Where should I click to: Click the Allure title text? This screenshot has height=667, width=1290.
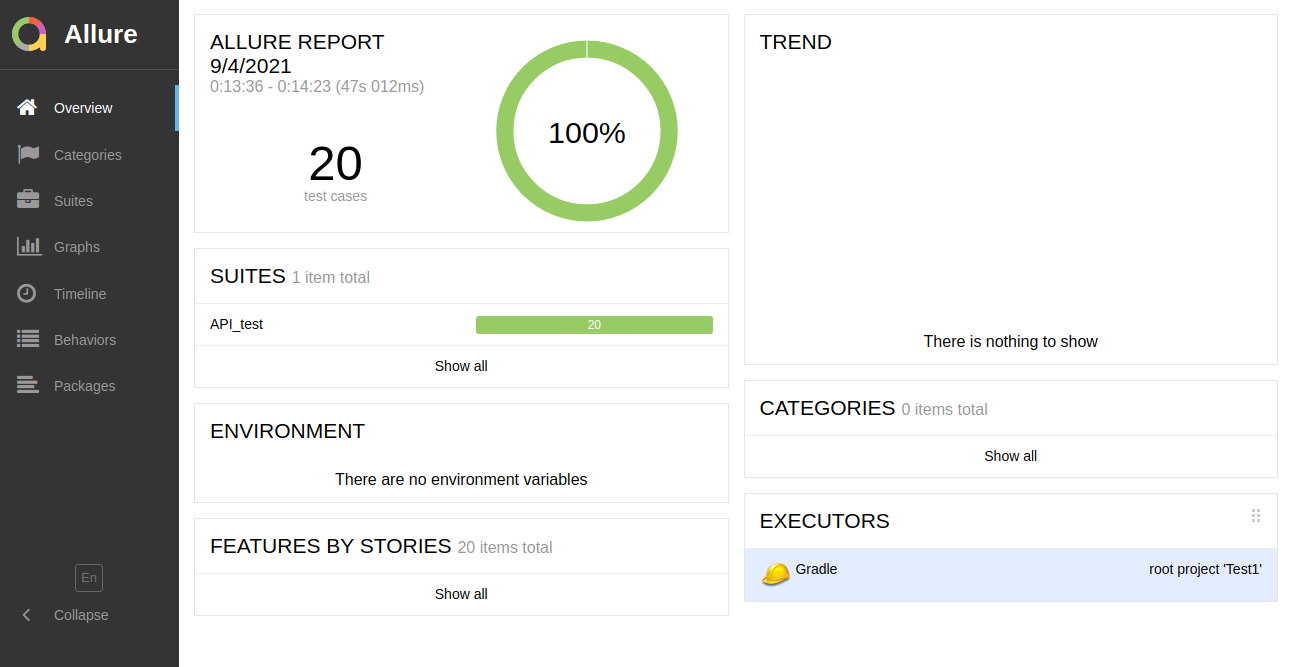pos(101,34)
